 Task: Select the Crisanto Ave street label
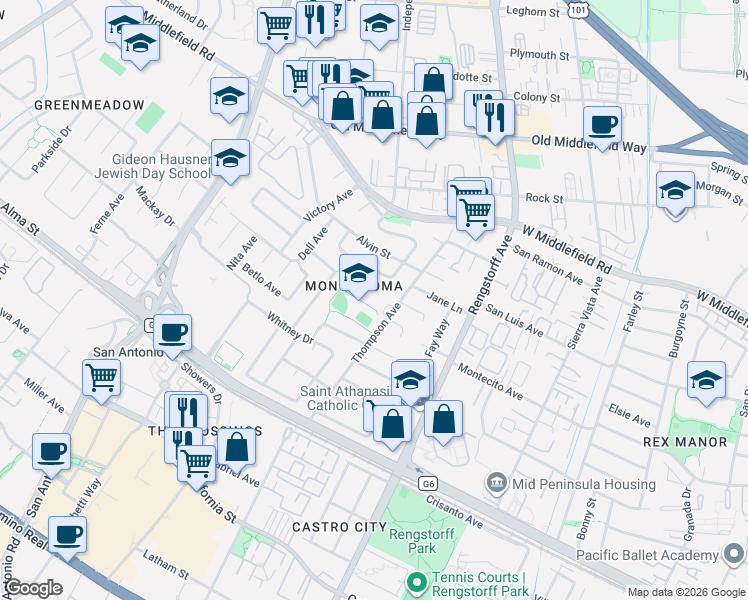click(454, 512)
